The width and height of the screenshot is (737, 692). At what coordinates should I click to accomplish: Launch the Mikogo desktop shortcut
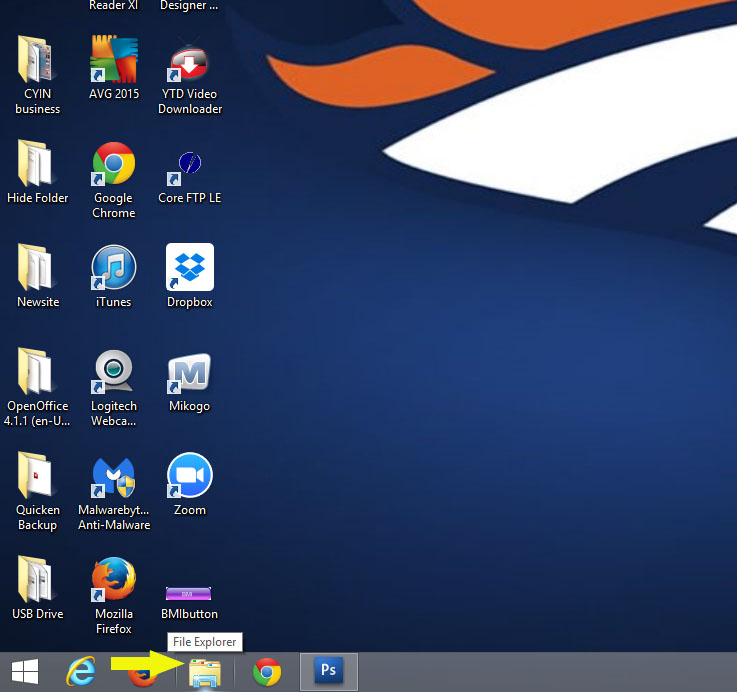(190, 373)
